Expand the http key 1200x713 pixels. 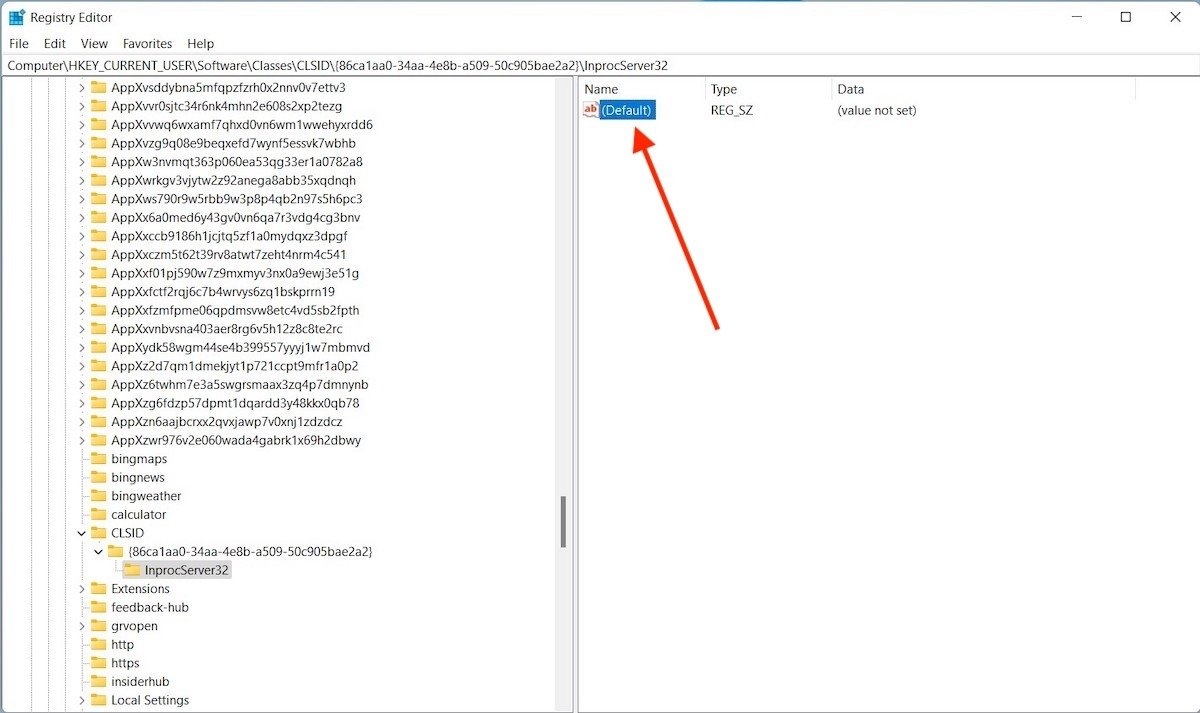(82, 644)
